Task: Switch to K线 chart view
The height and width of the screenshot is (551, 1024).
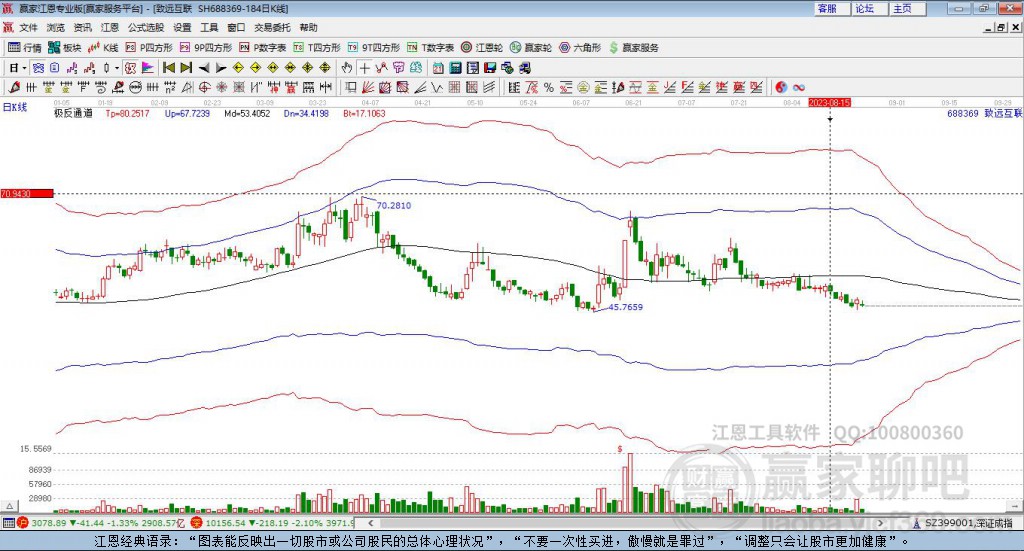Action: pyautogui.click(x=103, y=48)
